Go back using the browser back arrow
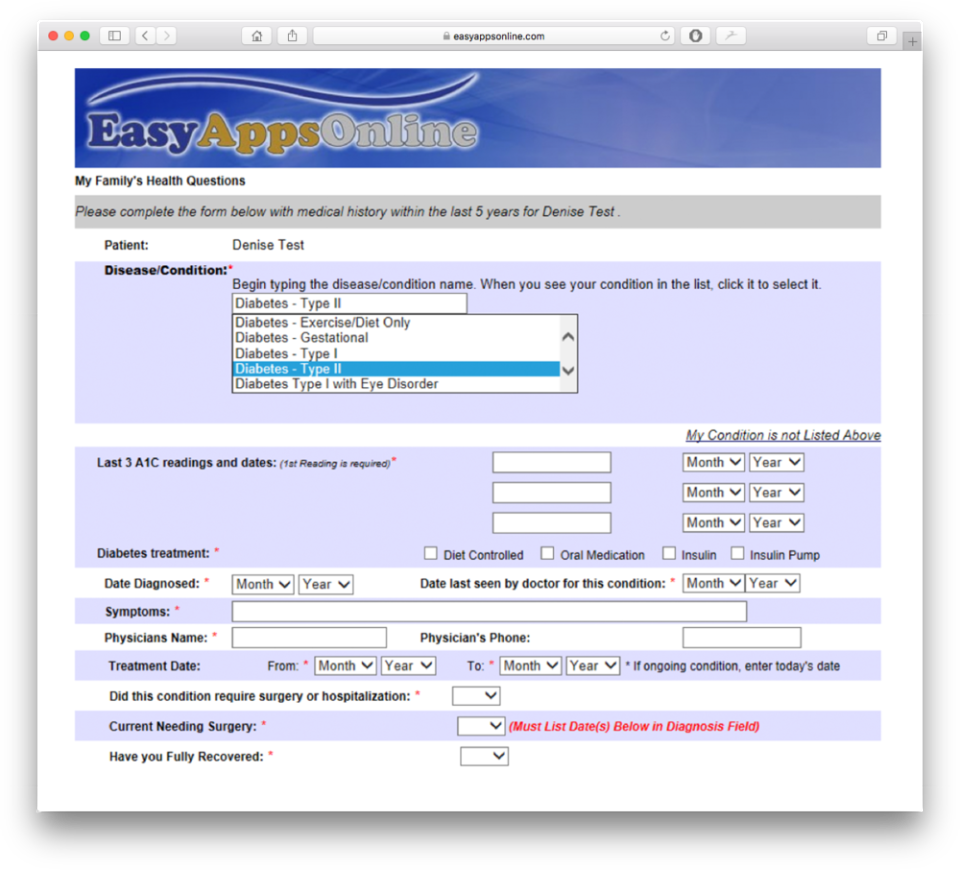This screenshot has height=870, width=960. point(145,35)
